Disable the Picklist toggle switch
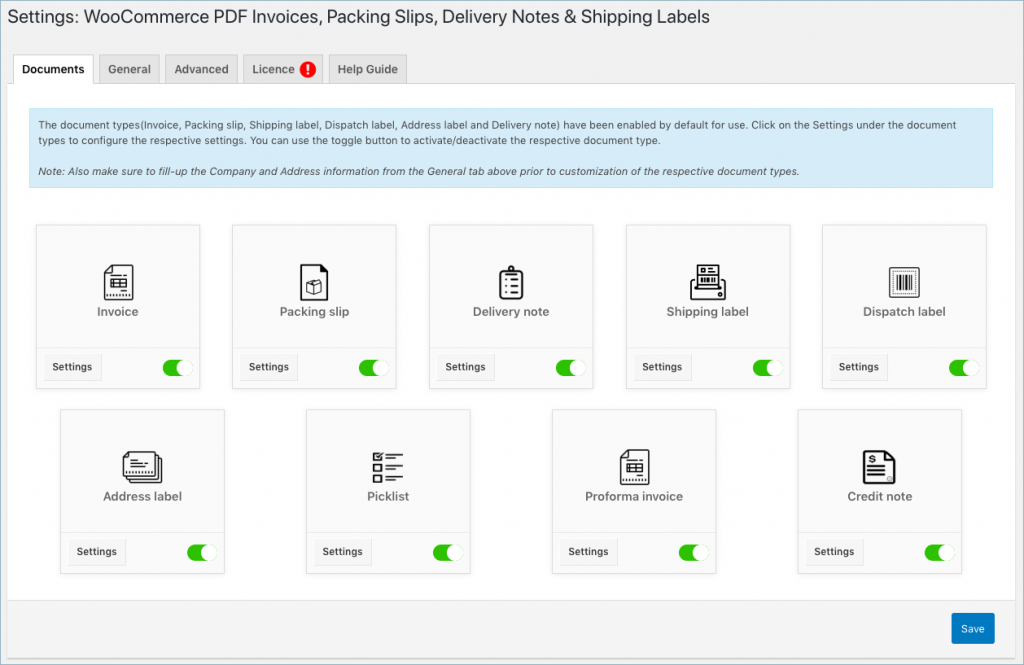Viewport: 1024px width, 665px height. [x=448, y=553]
